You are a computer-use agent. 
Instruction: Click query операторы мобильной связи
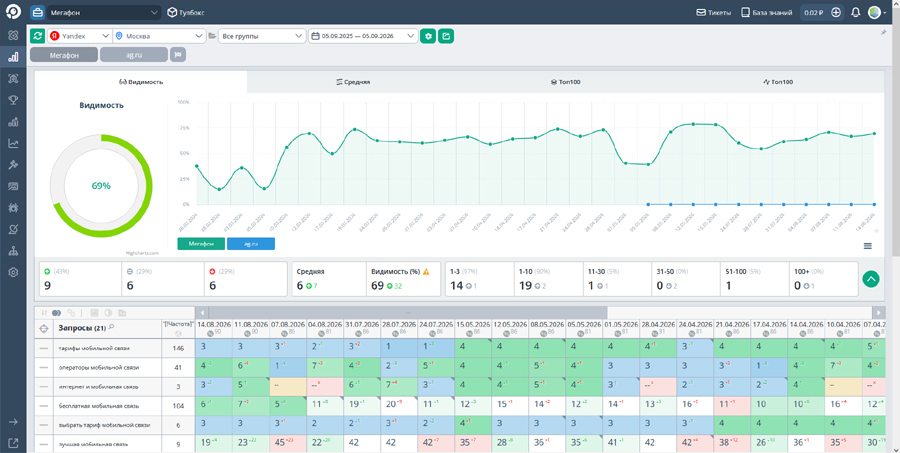point(98,367)
